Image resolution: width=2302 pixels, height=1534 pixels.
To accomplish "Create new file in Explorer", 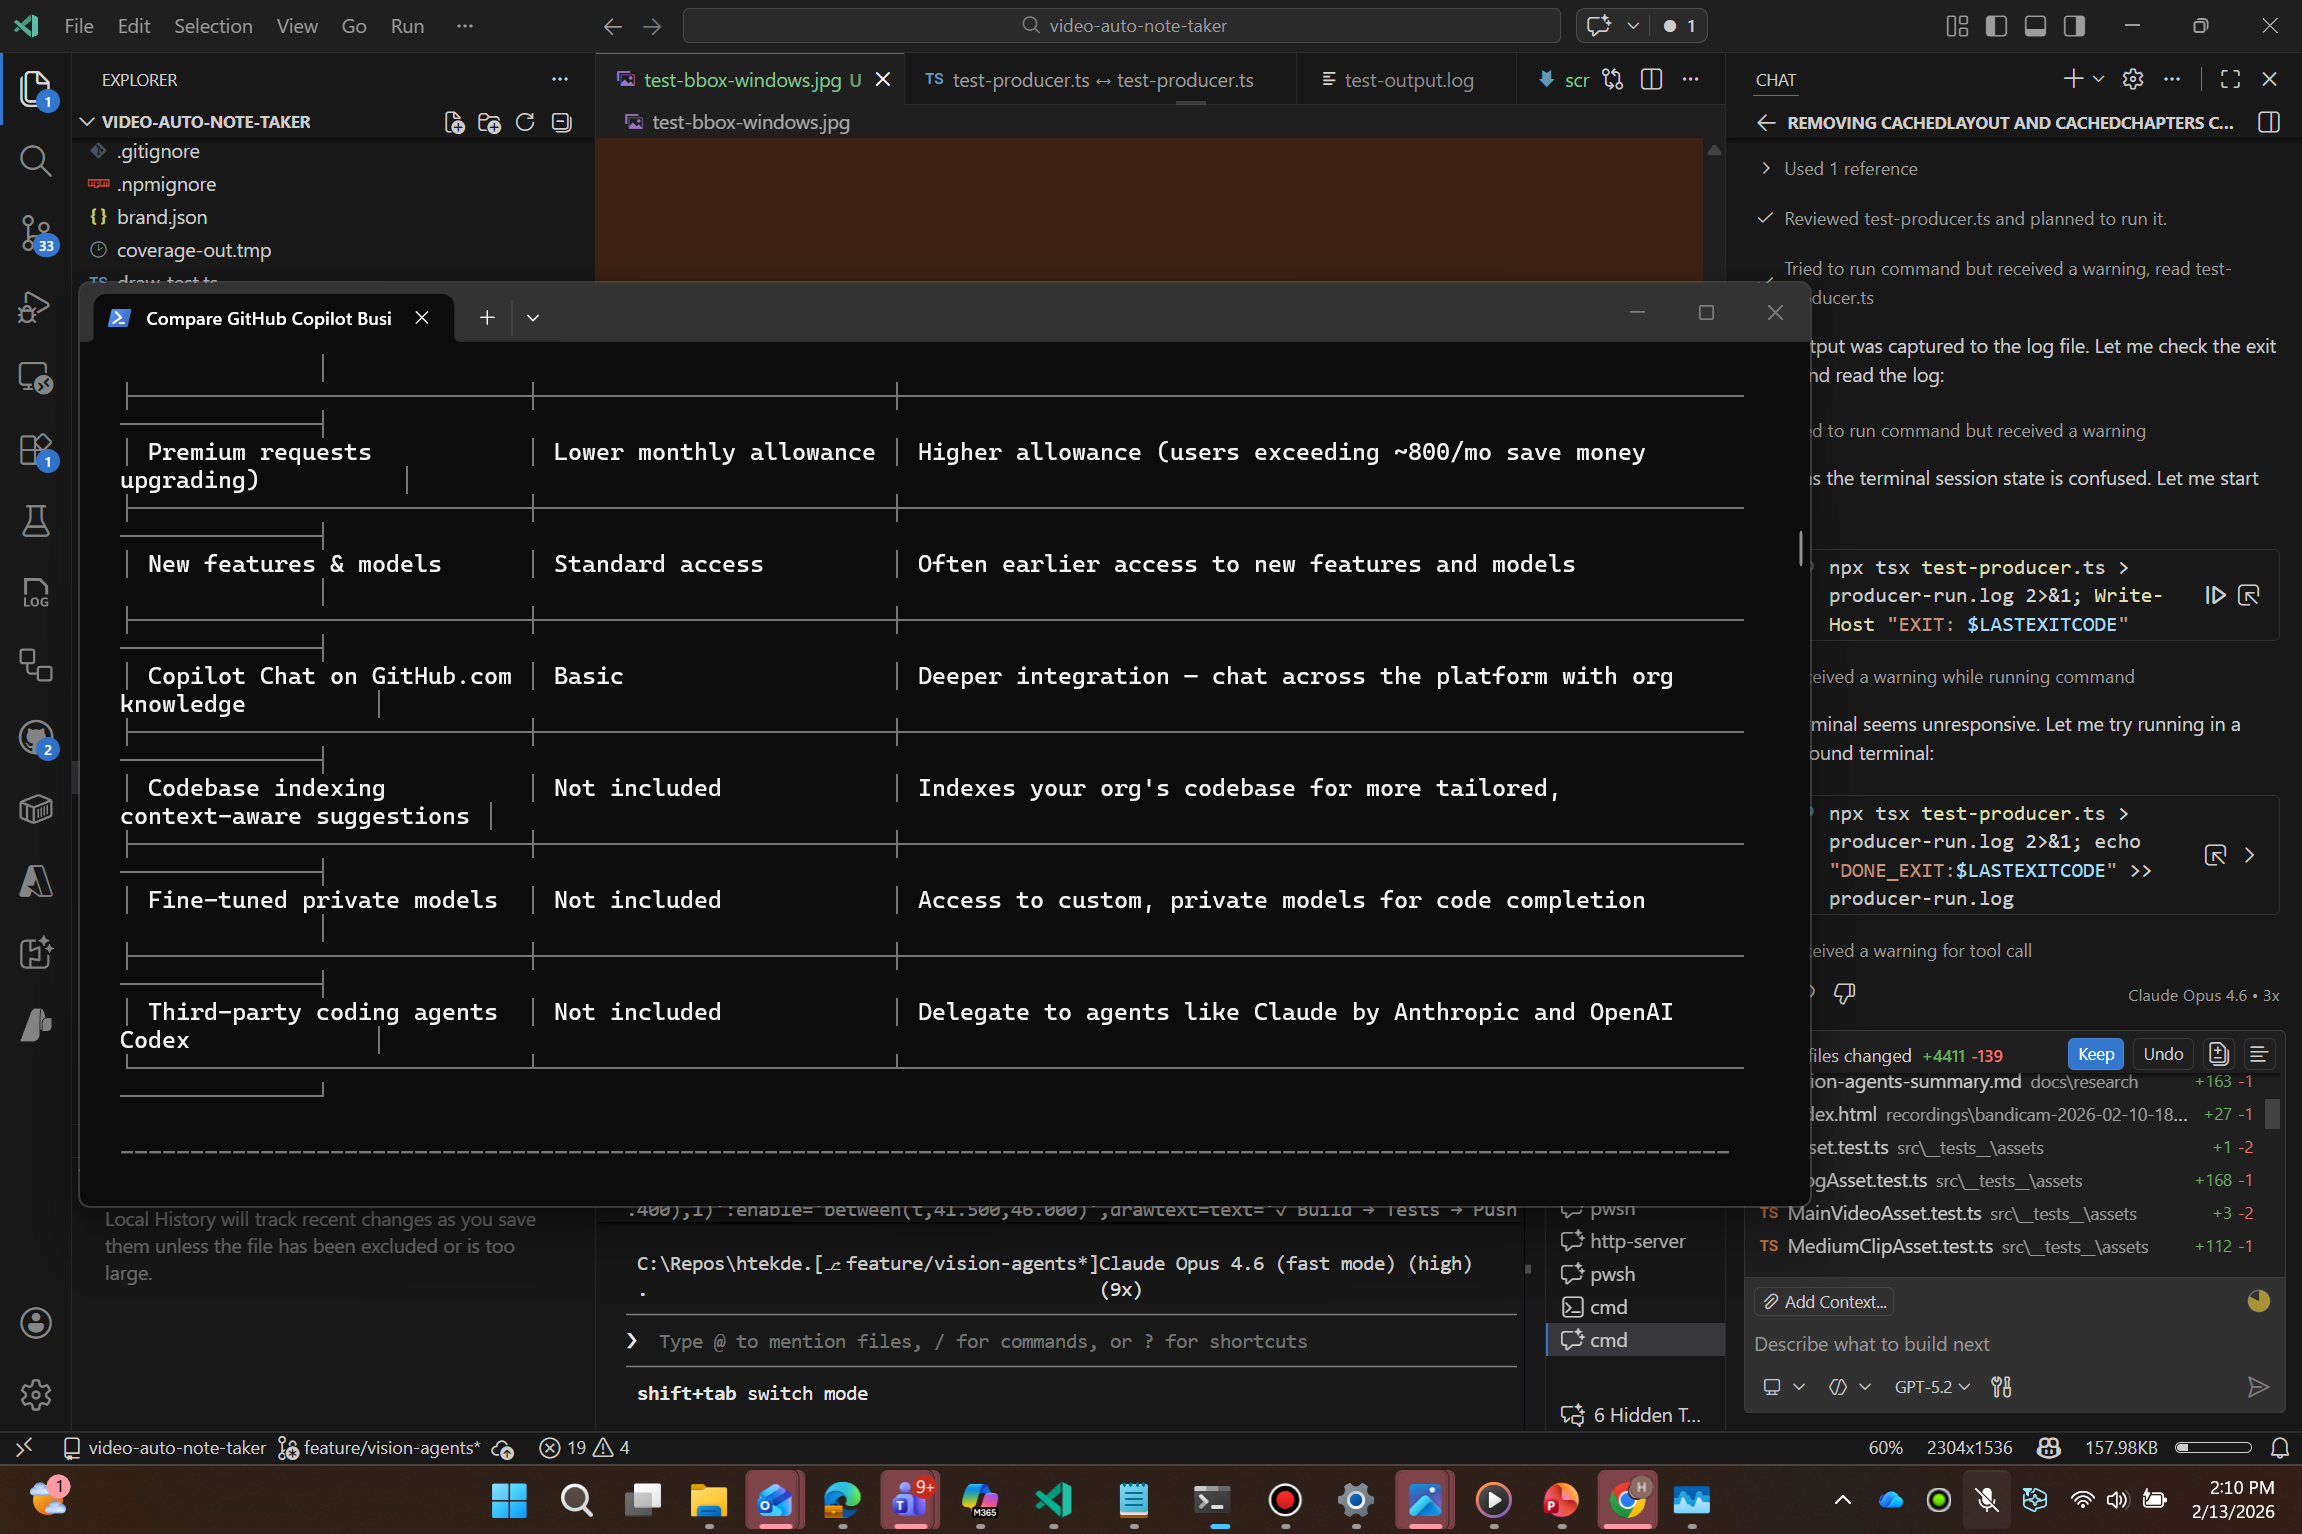I will tap(454, 122).
